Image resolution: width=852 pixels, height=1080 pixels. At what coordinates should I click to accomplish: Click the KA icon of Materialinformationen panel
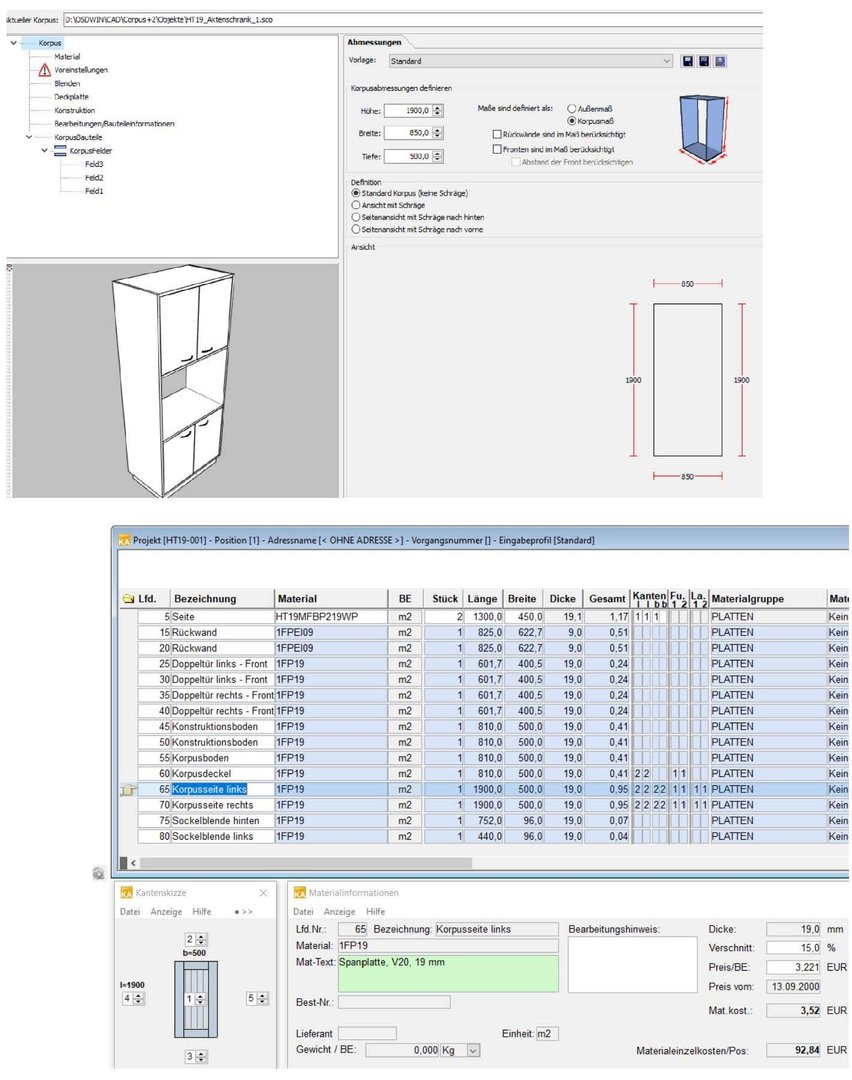pyautogui.click(x=300, y=893)
